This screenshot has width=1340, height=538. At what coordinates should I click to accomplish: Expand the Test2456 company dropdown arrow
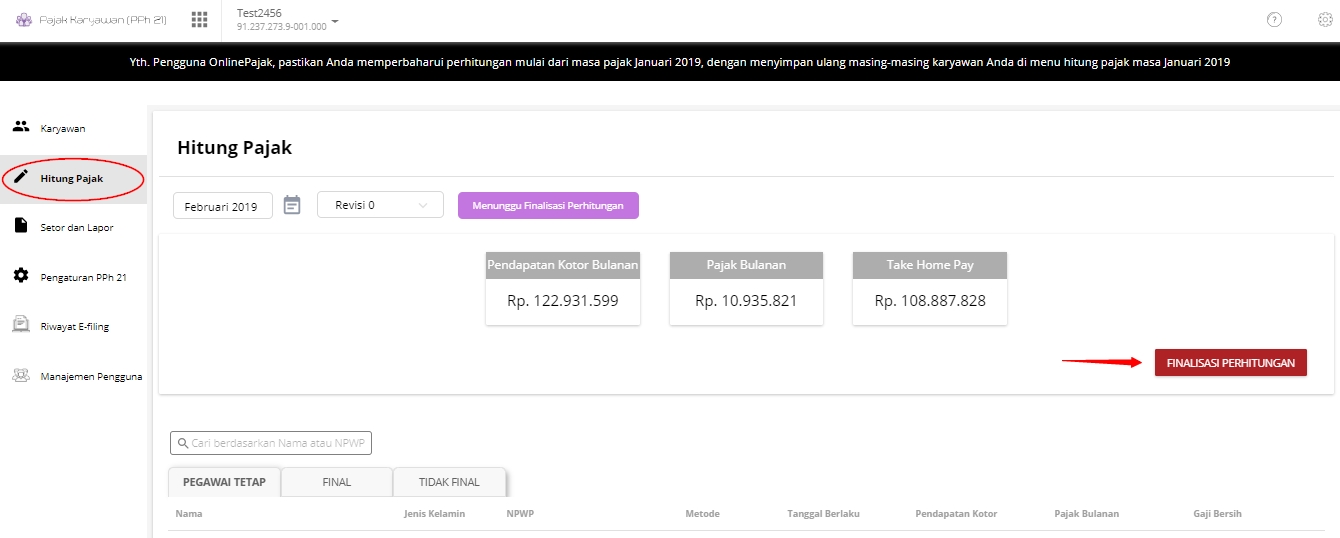pyautogui.click(x=335, y=21)
